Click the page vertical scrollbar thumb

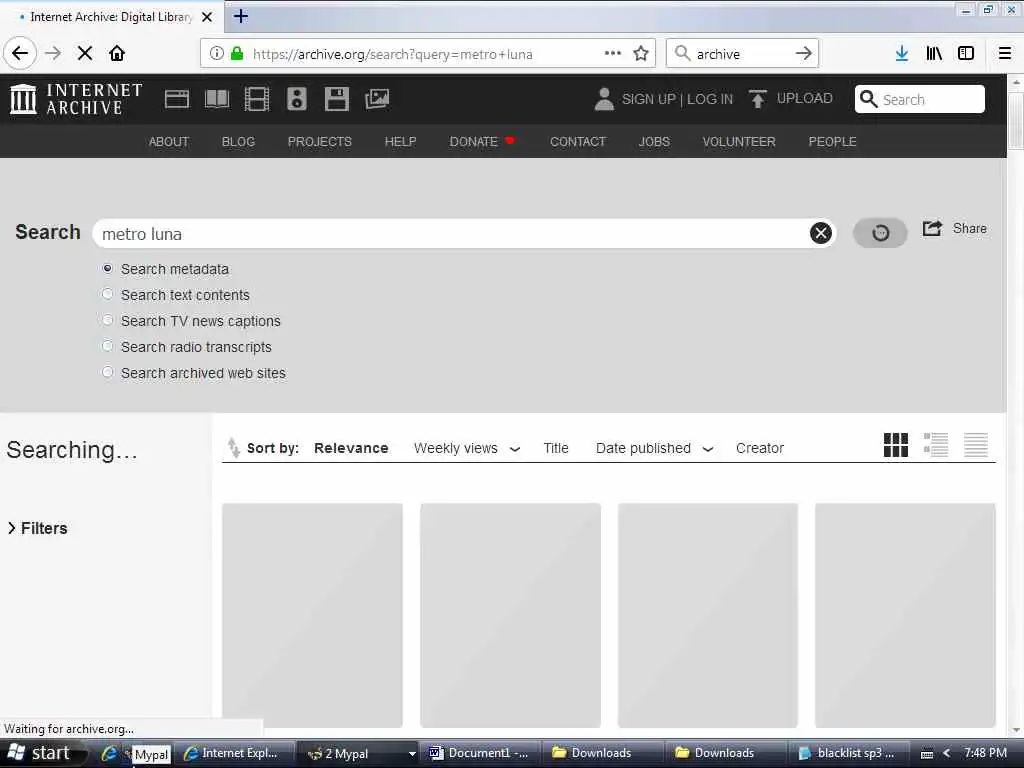click(1016, 121)
